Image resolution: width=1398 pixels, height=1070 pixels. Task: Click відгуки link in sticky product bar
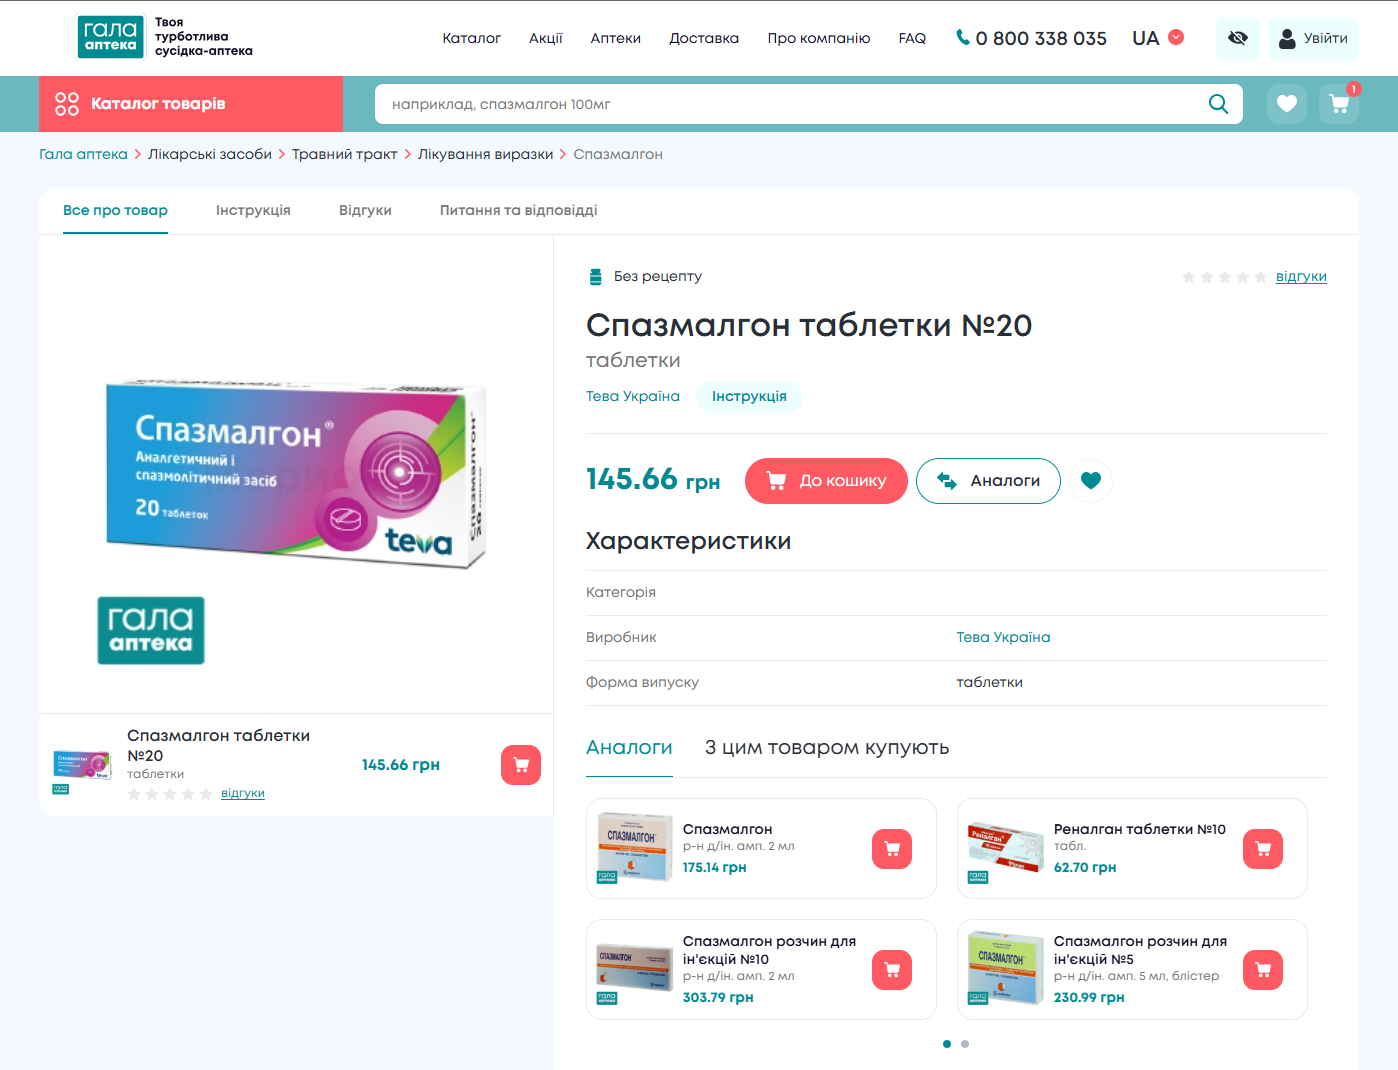pyautogui.click(x=243, y=793)
